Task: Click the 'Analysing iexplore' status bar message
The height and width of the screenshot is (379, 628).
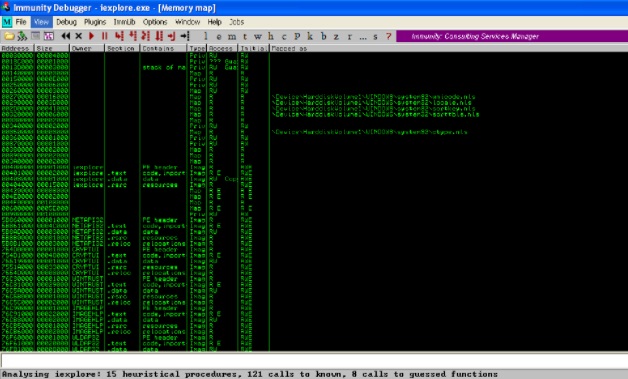Action: pos(250,374)
